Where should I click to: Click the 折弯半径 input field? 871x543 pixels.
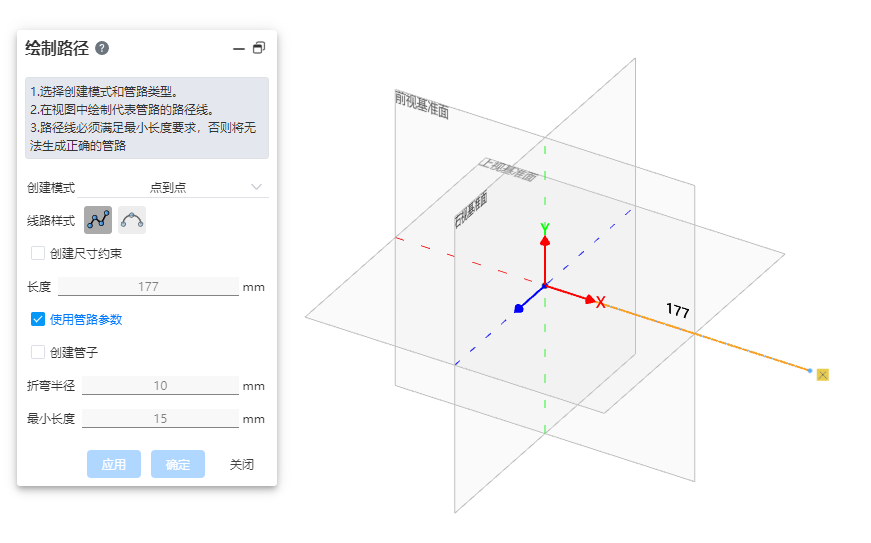pyautogui.click(x=160, y=386)
